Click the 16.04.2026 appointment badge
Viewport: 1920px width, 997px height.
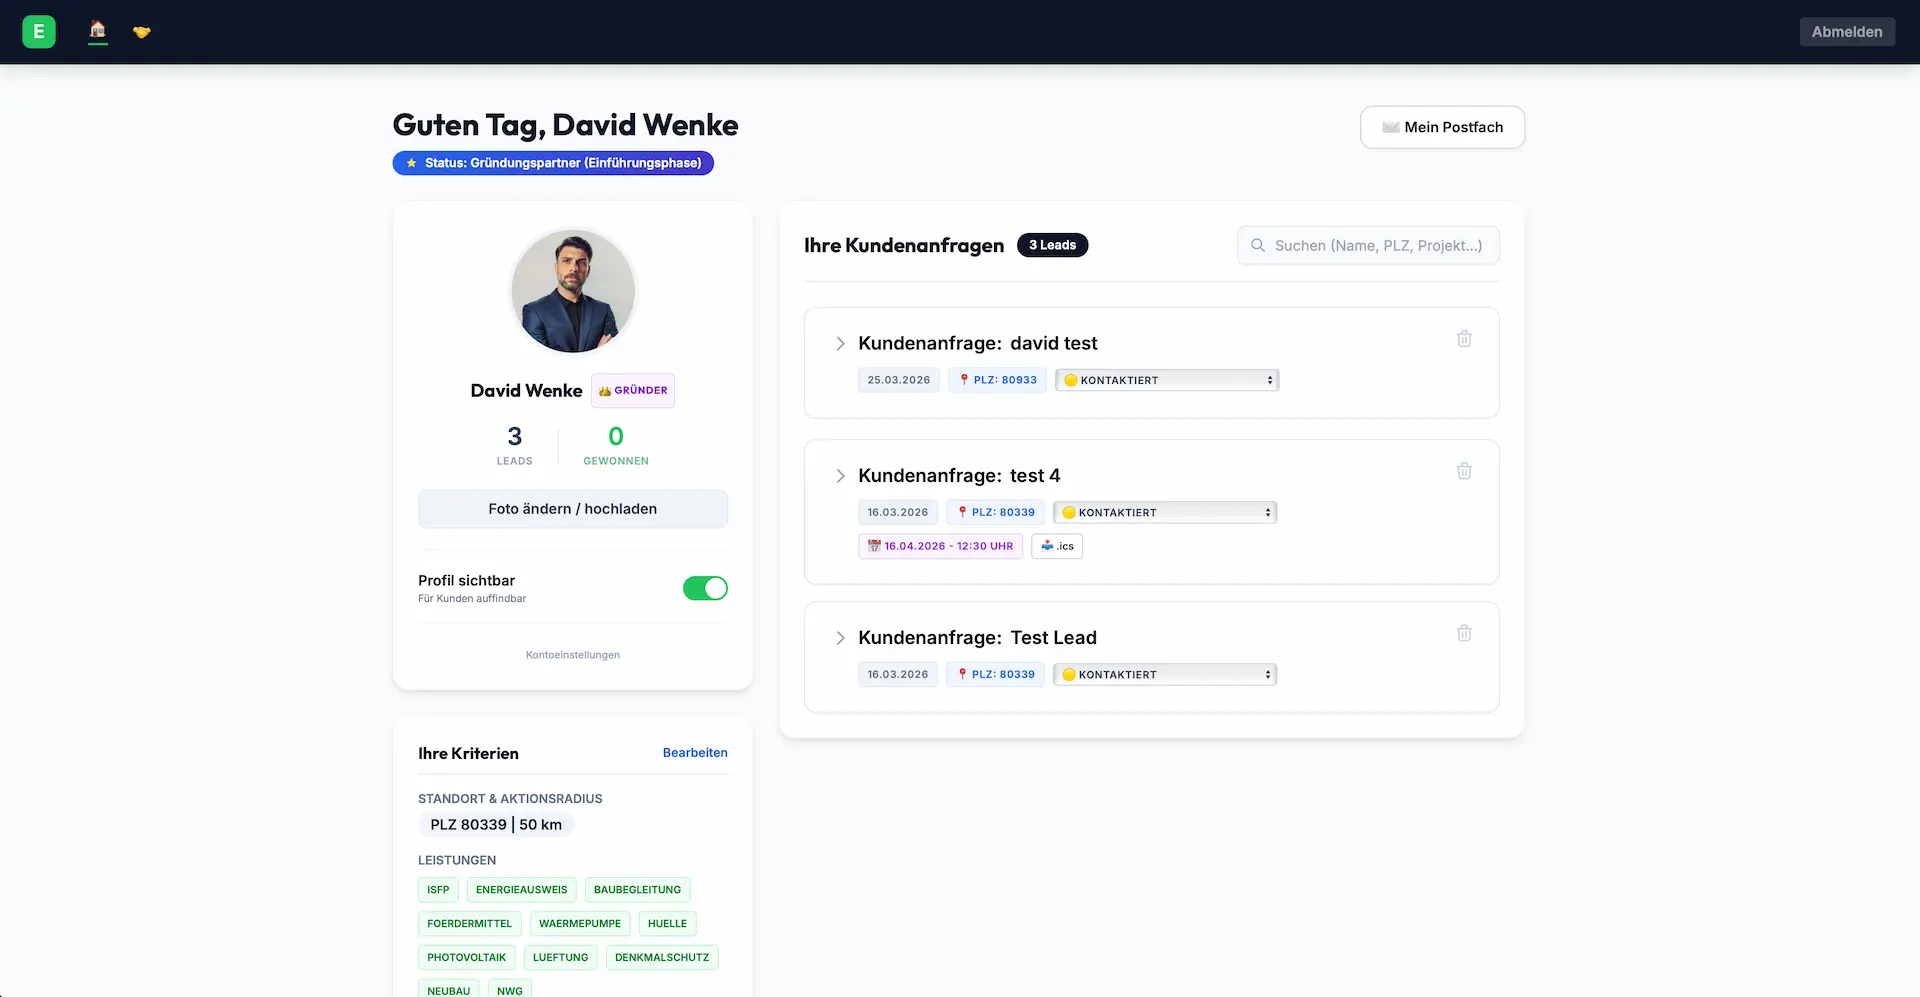(940, 546)
